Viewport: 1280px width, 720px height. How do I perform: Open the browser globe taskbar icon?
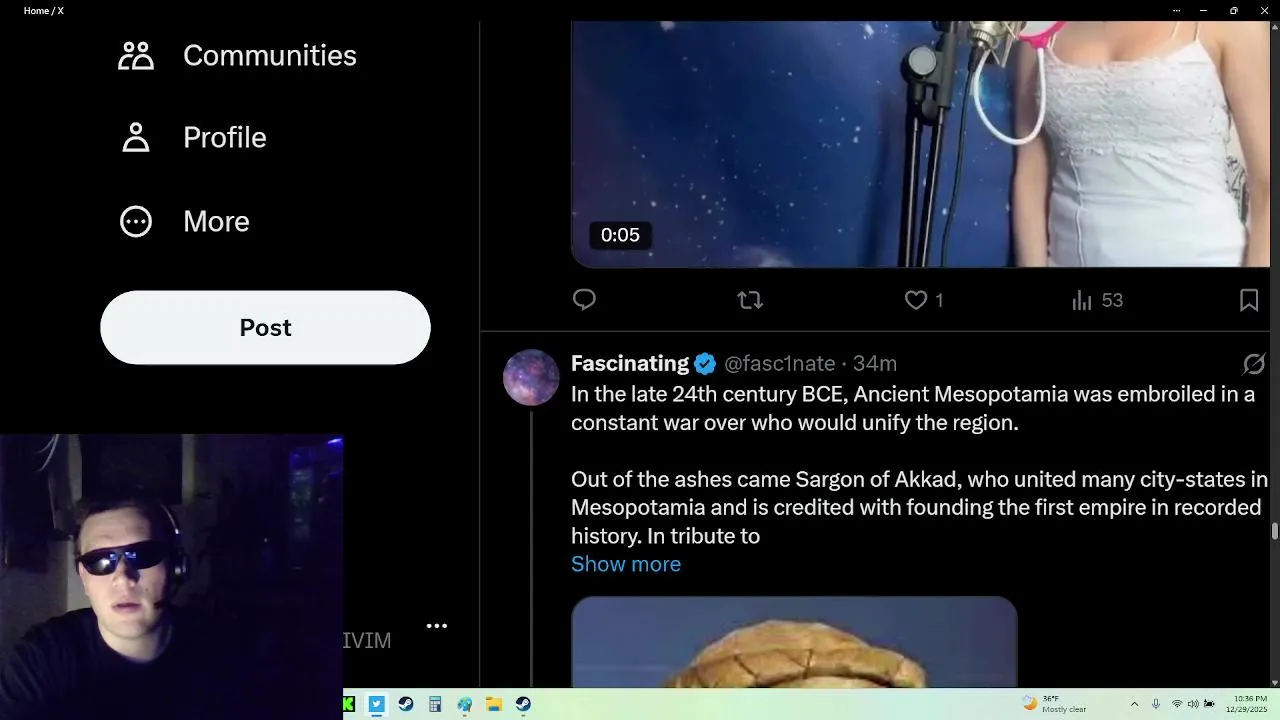(x=464, y=704)
